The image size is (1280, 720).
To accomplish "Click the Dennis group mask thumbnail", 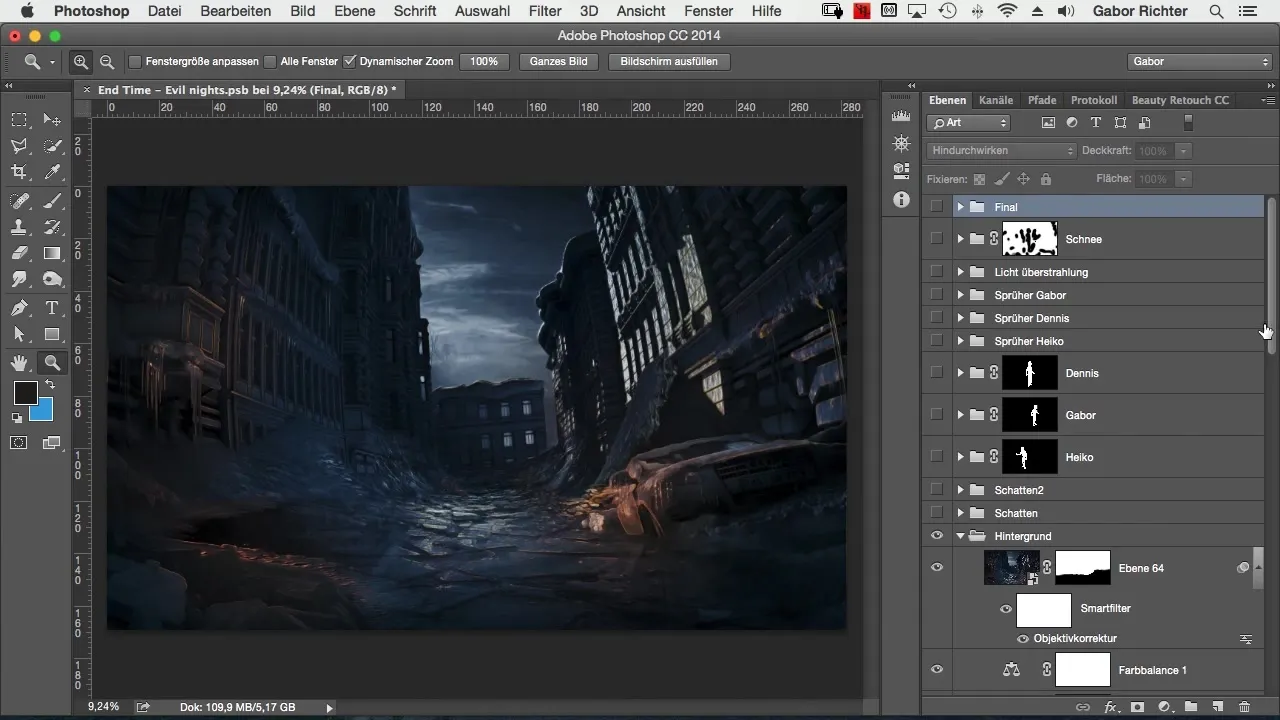I will [x=1030, y=373].
